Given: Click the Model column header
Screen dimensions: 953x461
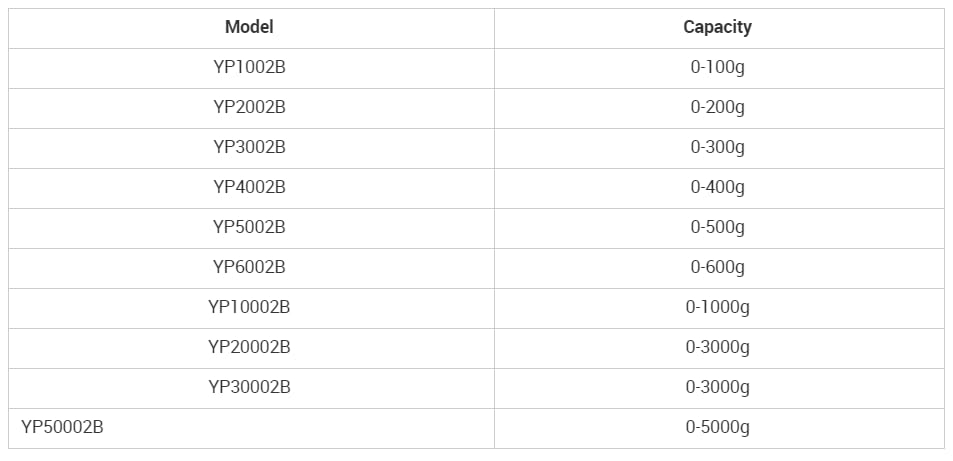Looking at the screenshot, I should click(x=249, y=27).
